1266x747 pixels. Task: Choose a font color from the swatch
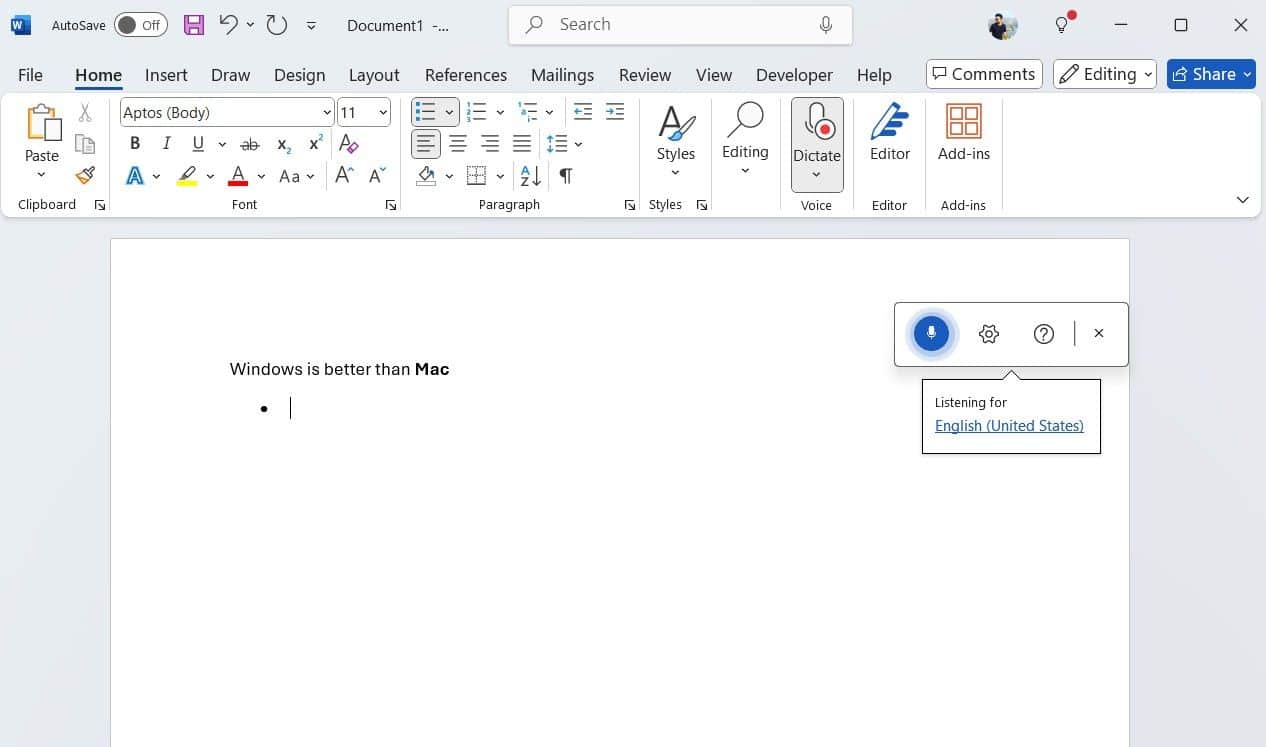pos(238,176)
